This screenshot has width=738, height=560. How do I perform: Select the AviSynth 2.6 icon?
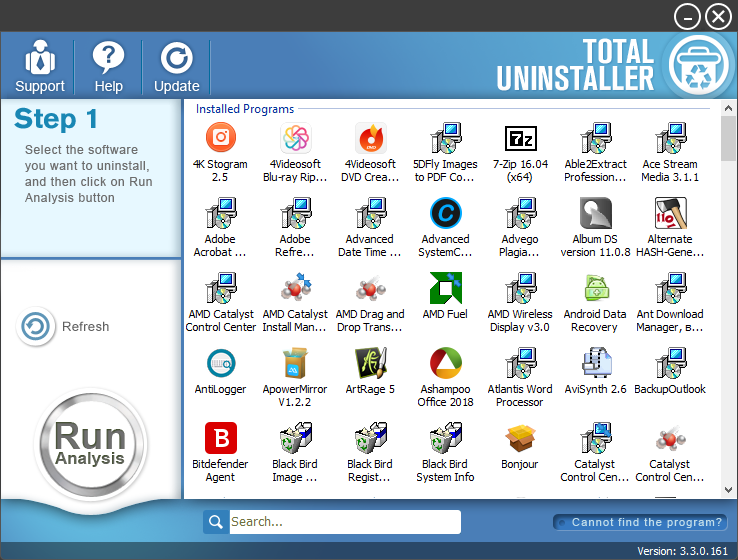pyautogui.click(x=595, y=363)
